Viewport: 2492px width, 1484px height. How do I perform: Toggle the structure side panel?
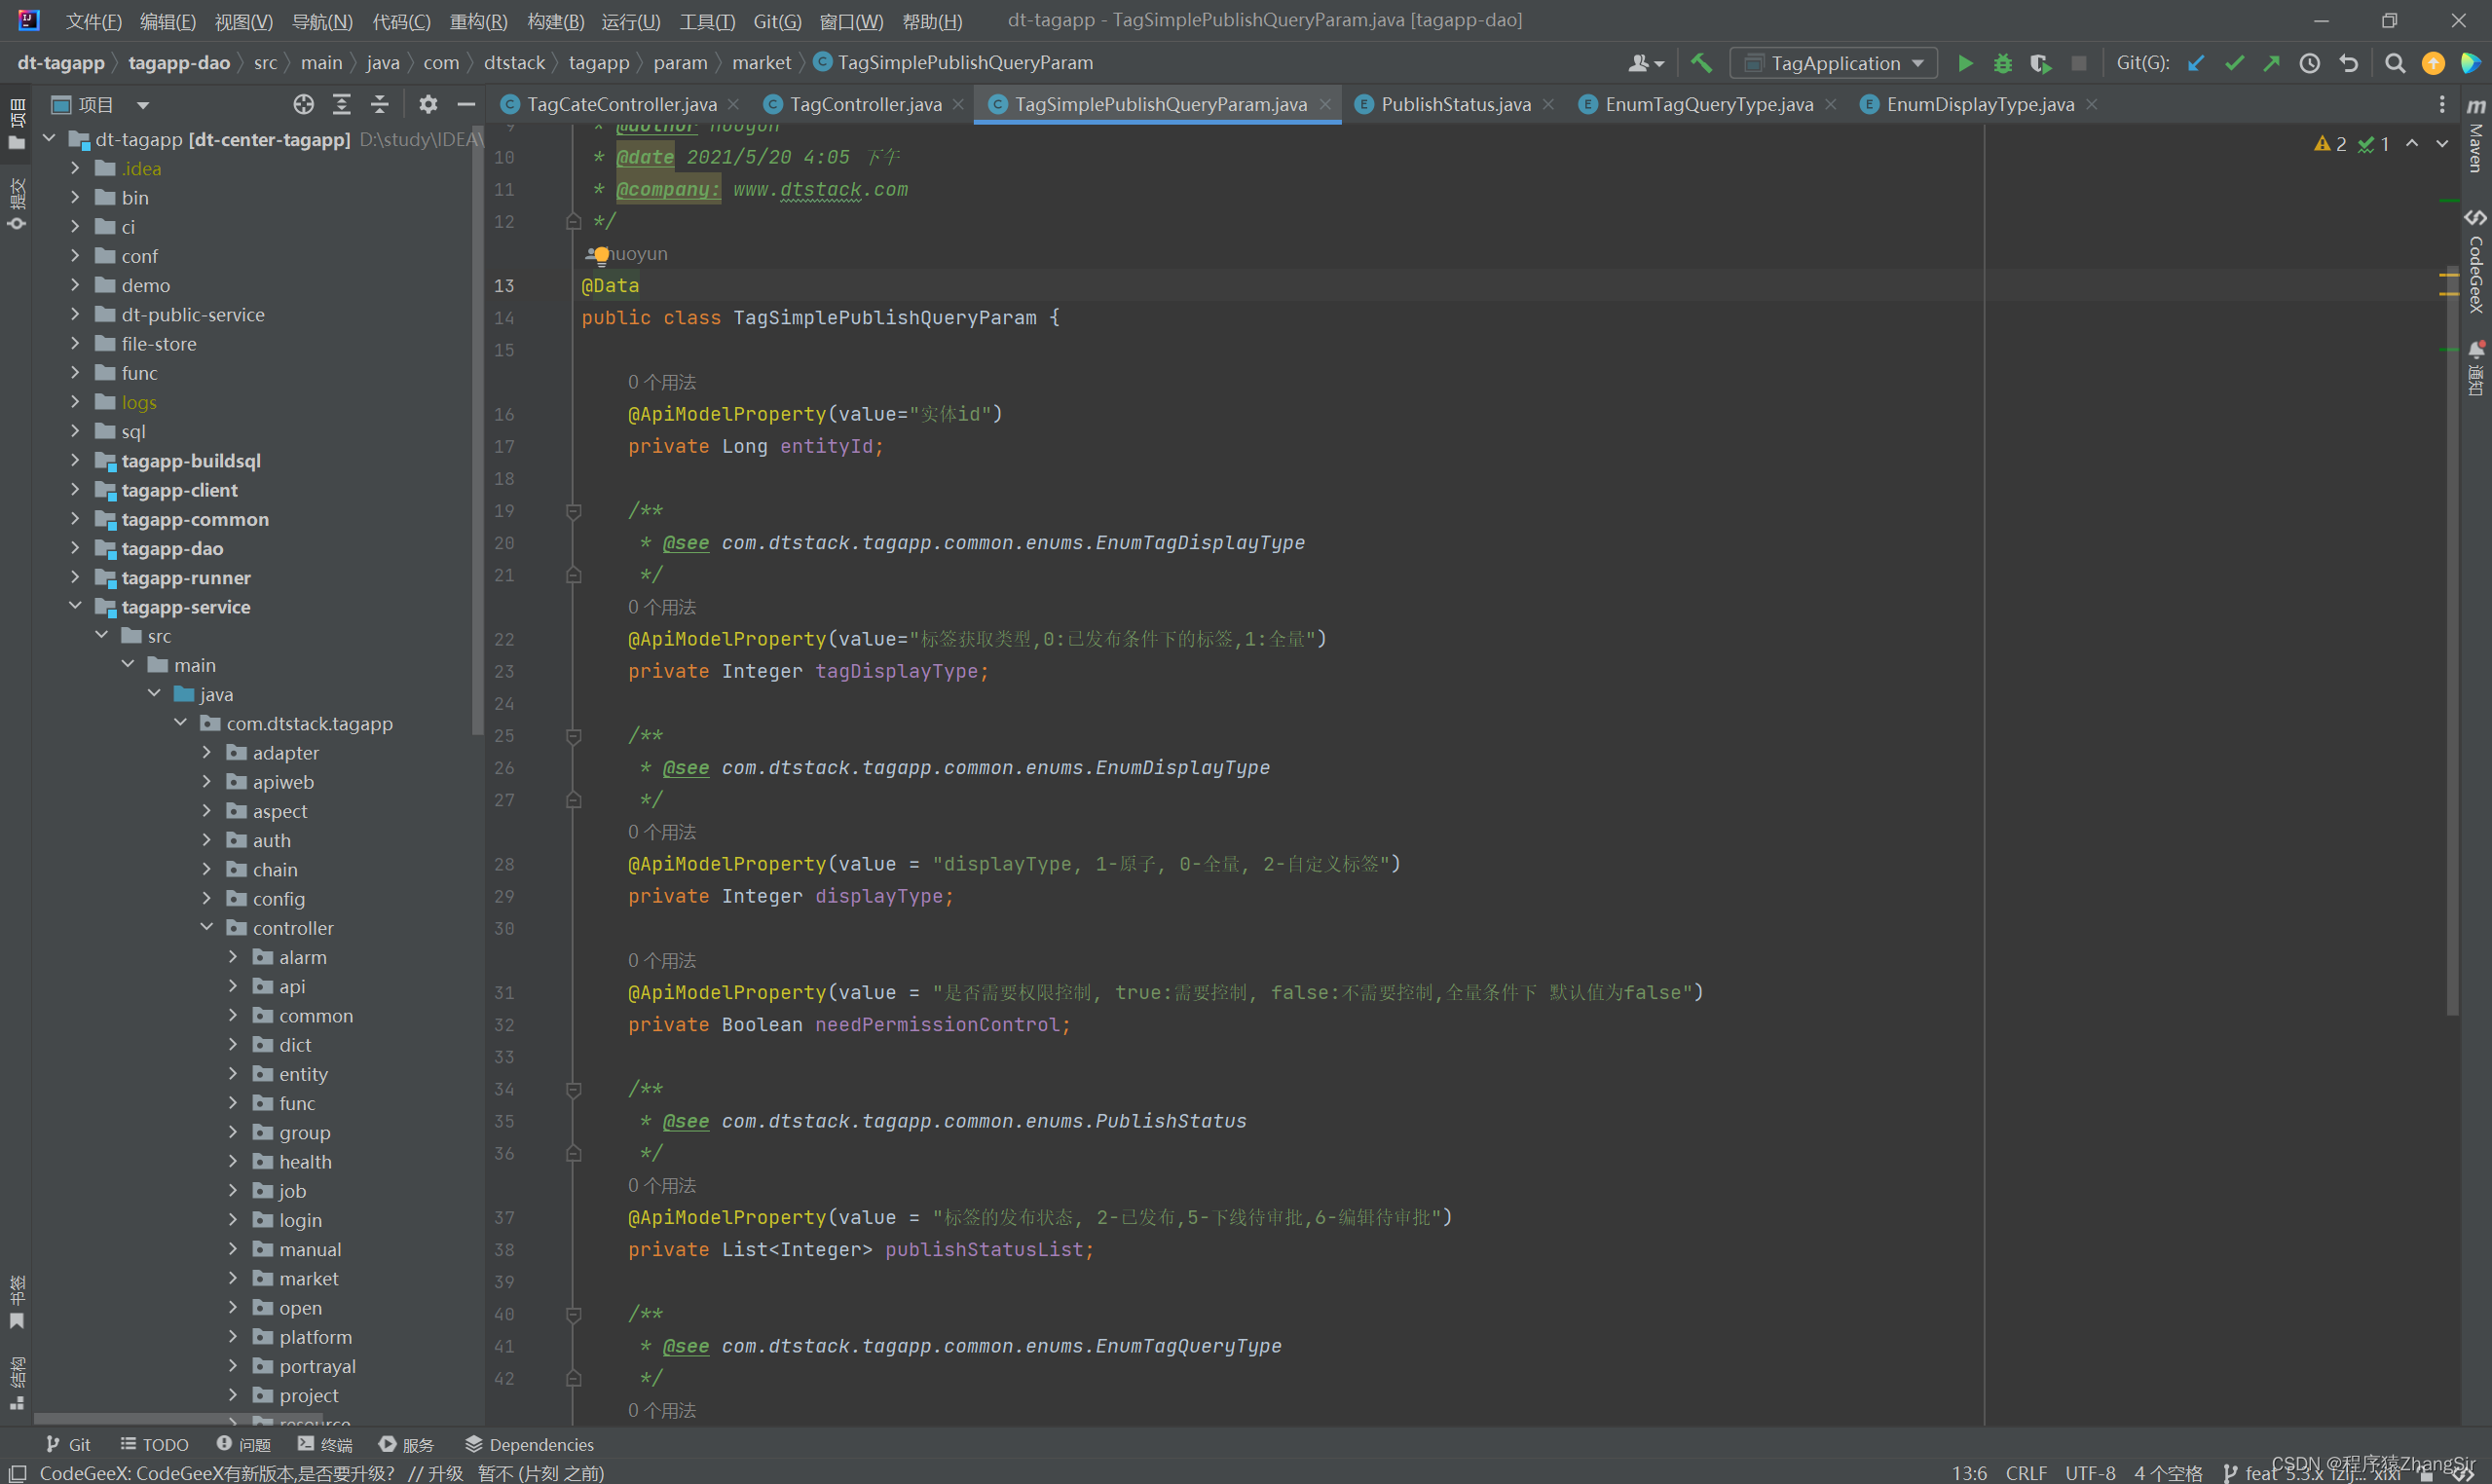tap(16, 1384)
